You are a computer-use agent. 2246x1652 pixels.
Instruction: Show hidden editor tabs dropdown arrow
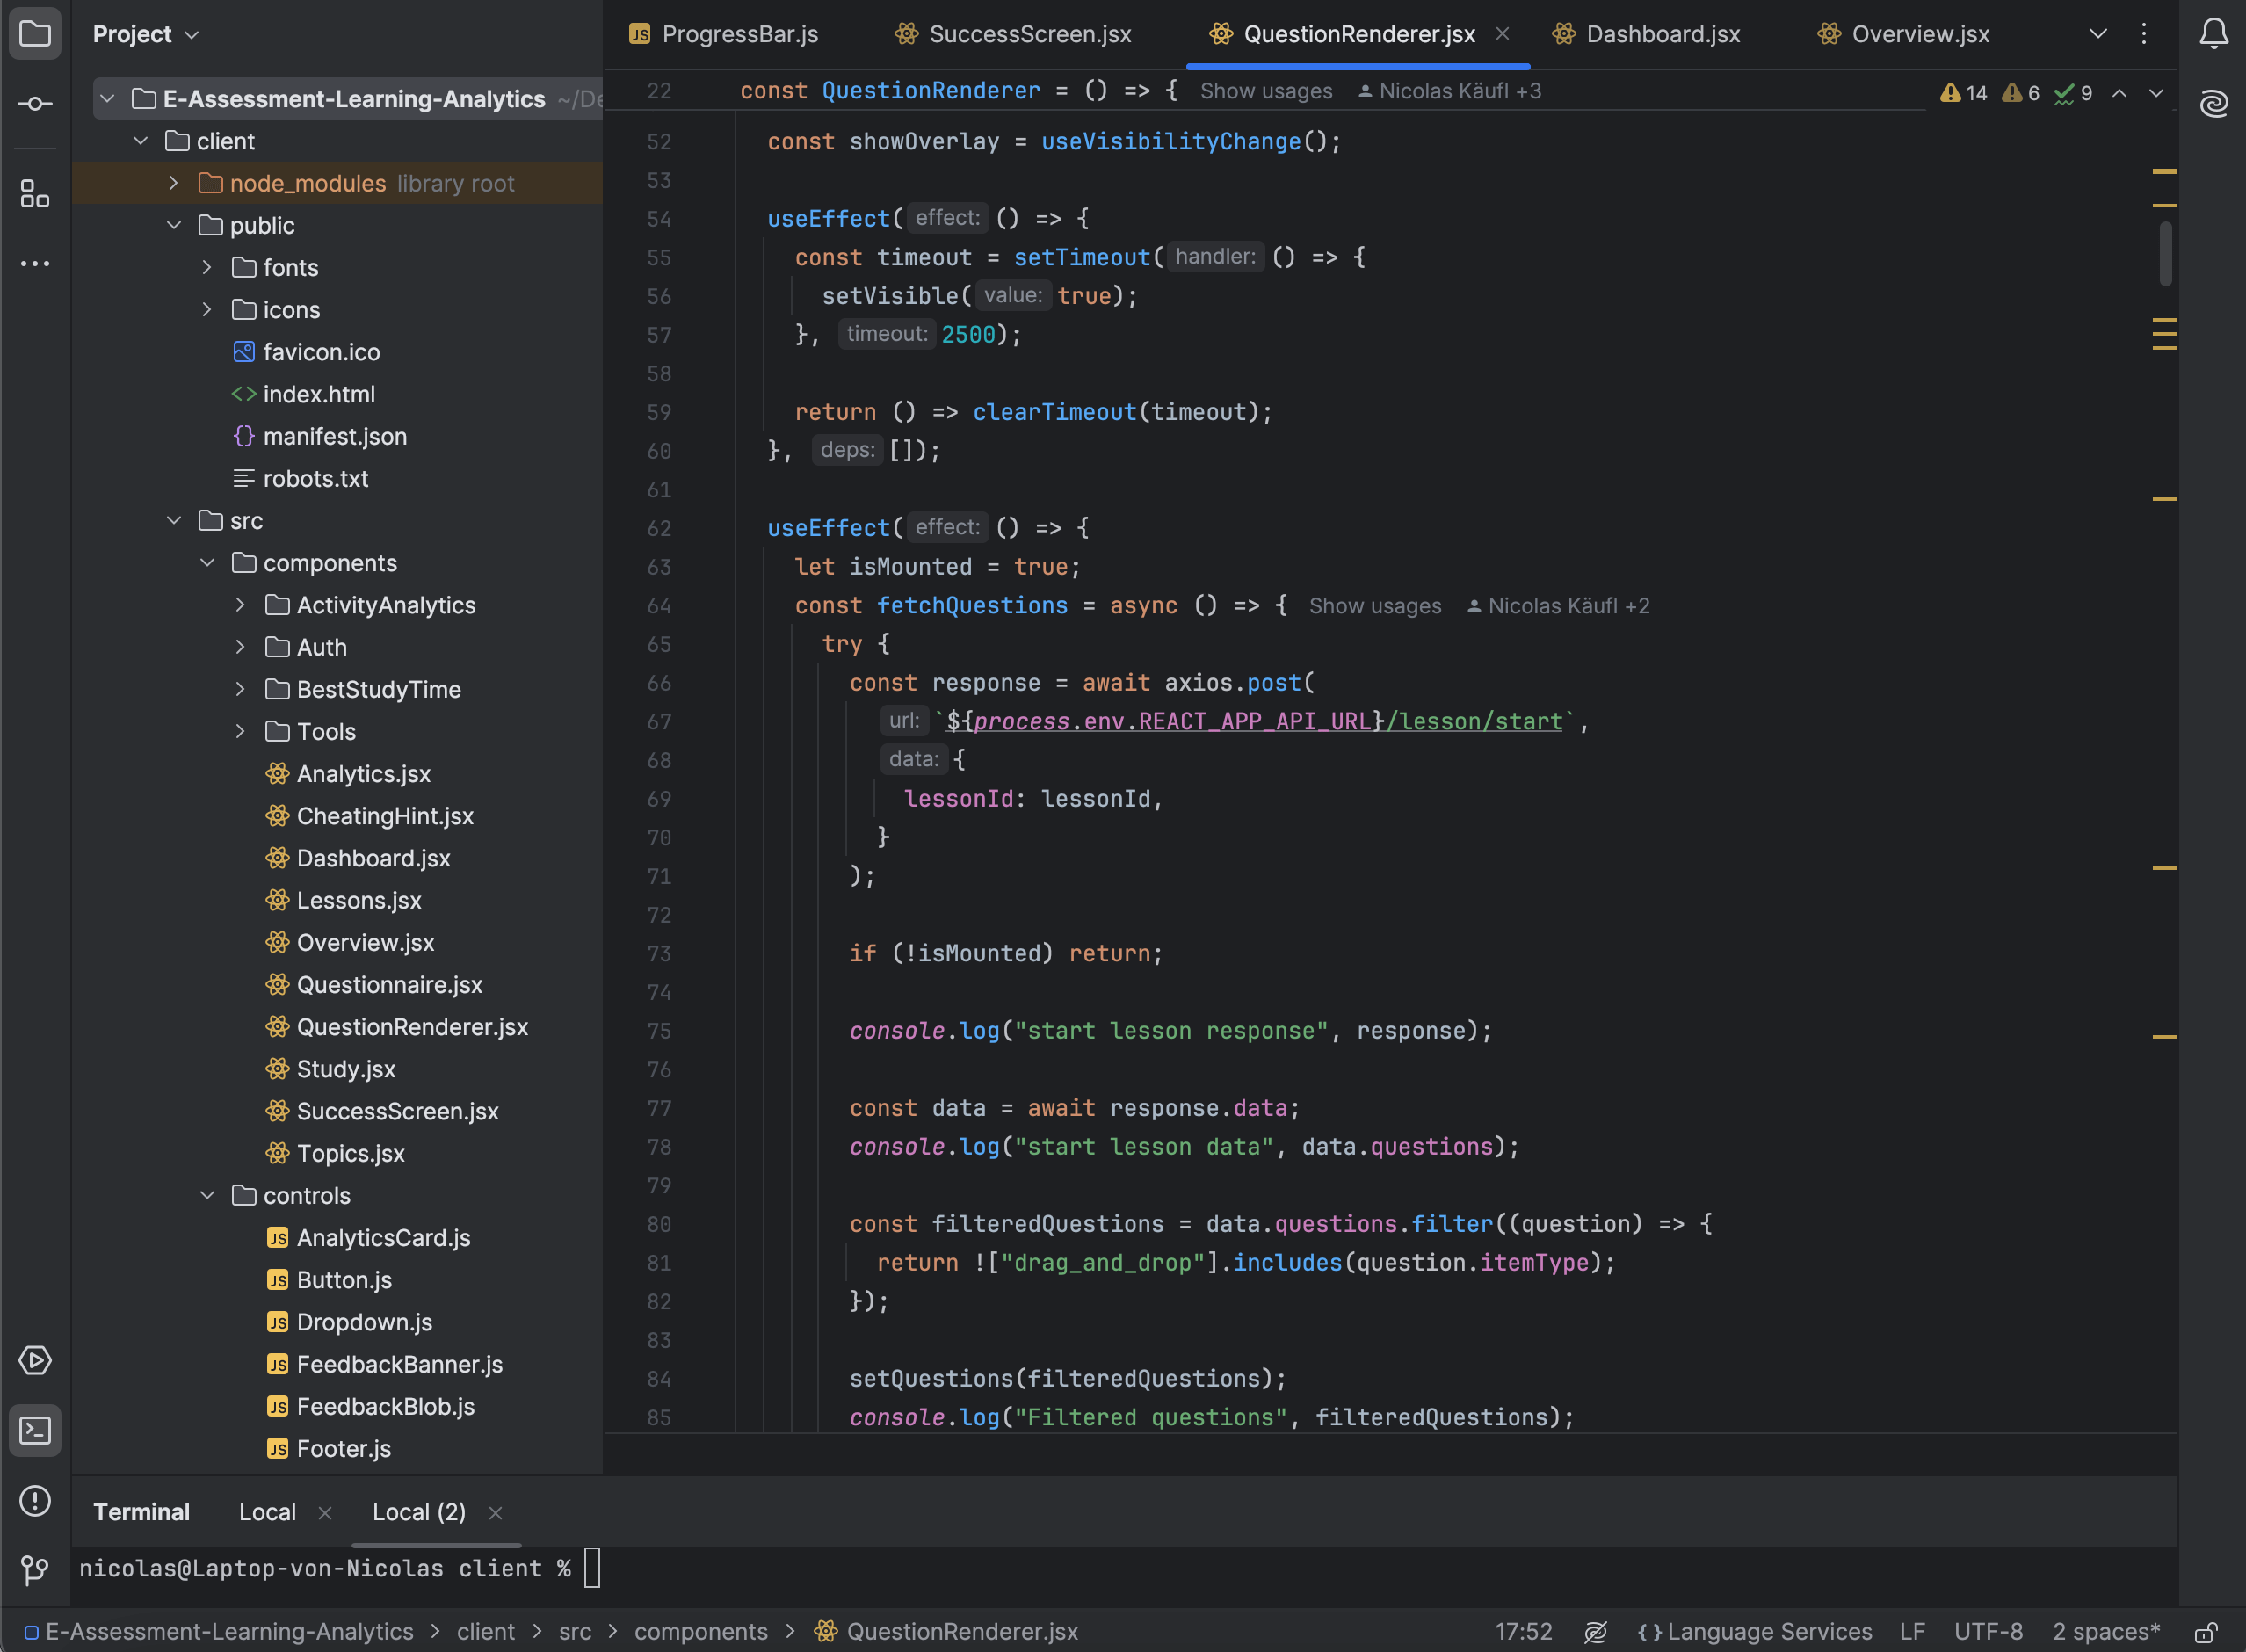(2098, 34)
